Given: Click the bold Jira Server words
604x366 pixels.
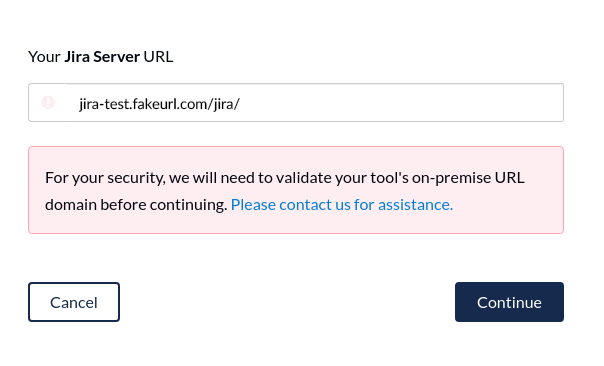Looking at the screenshot, I should coord(102,57).
